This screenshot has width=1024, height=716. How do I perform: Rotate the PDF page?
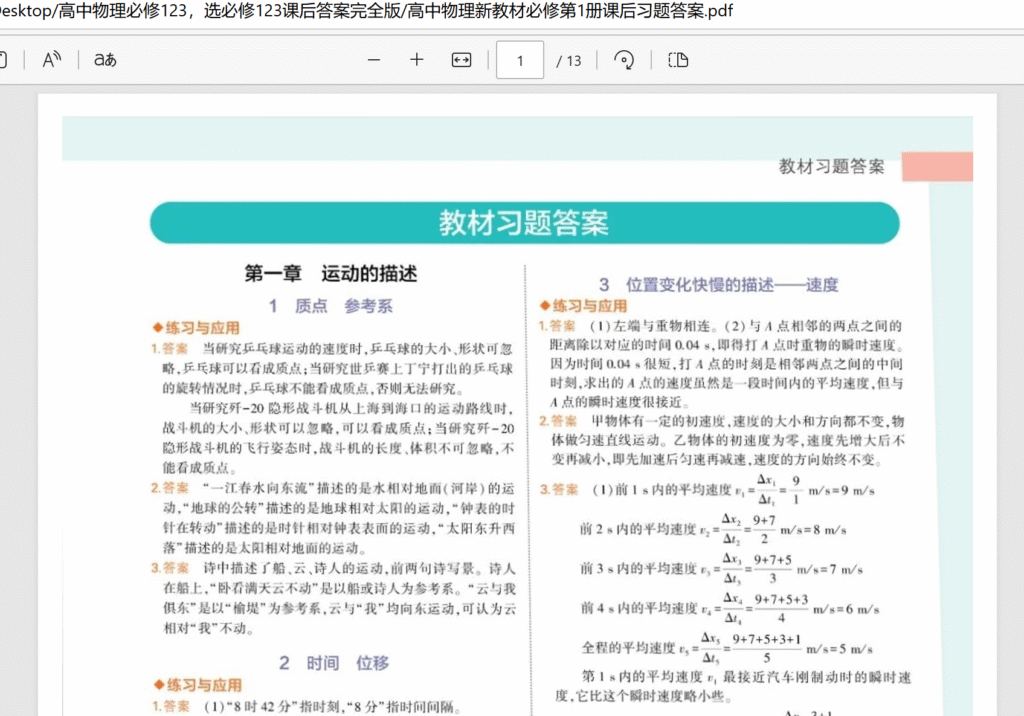(624, 60)
